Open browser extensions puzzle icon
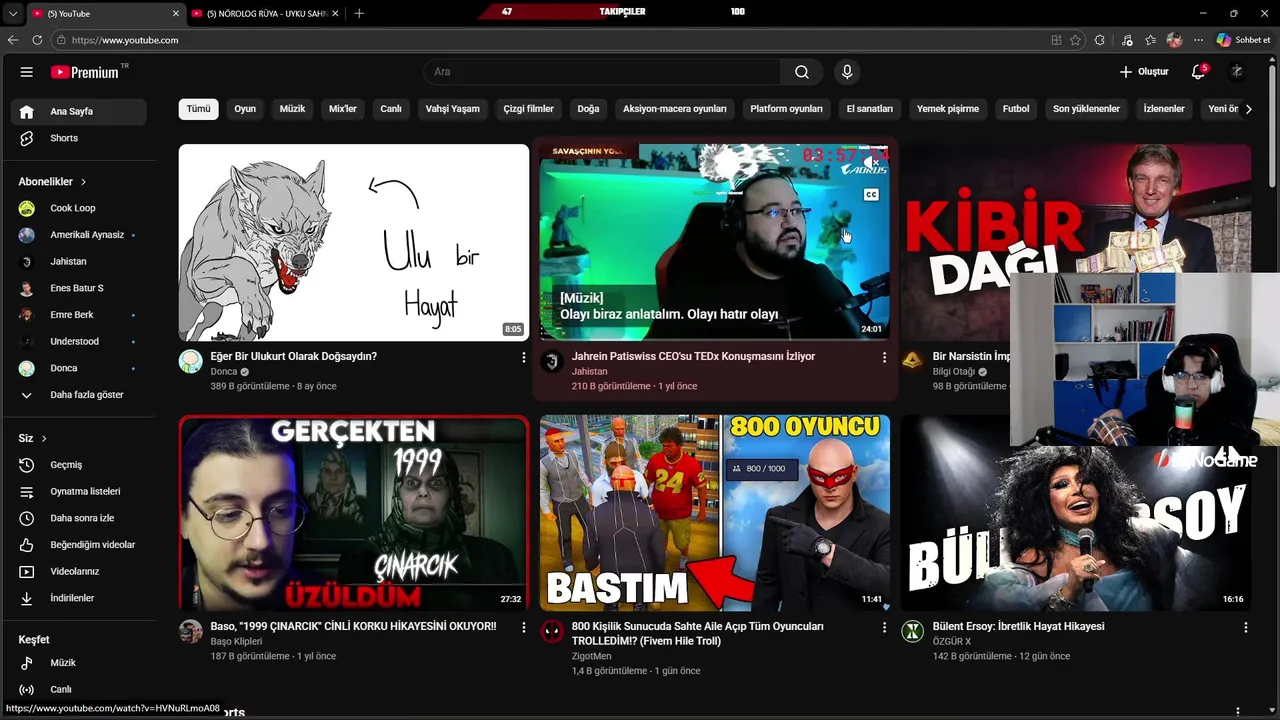 tap(1100, 40)
